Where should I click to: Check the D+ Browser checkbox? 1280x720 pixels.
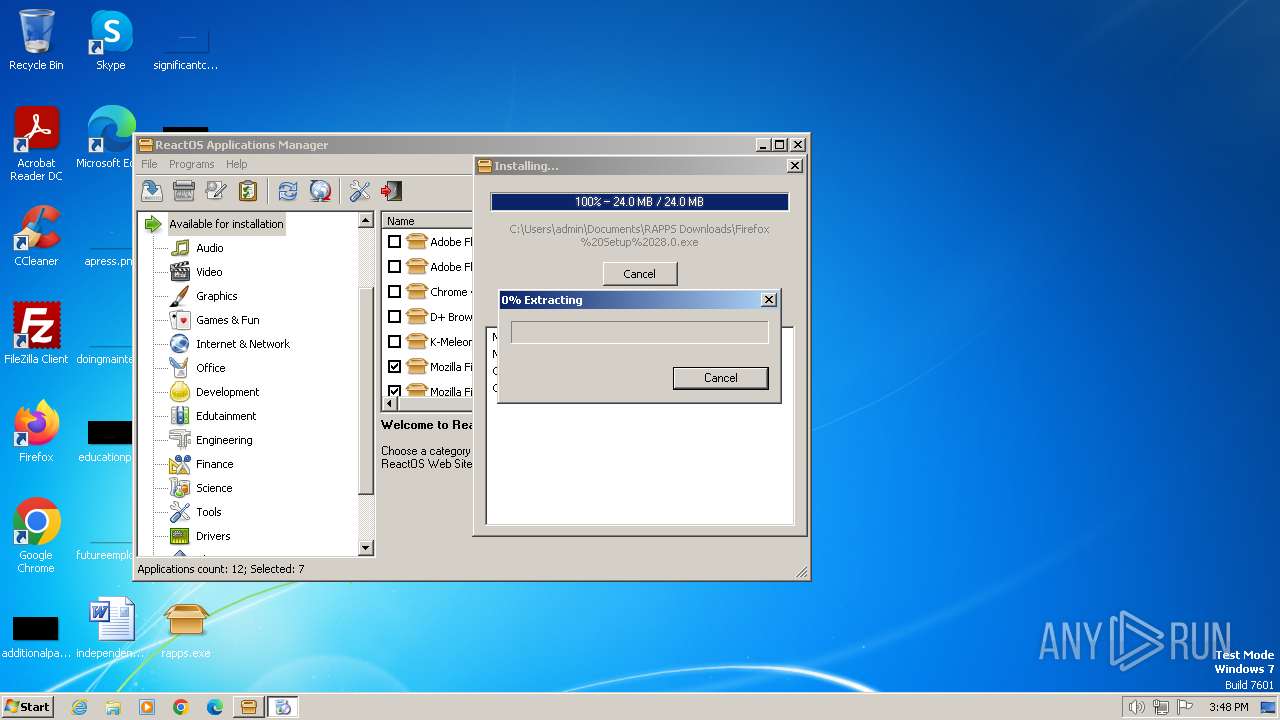point(394,317)
